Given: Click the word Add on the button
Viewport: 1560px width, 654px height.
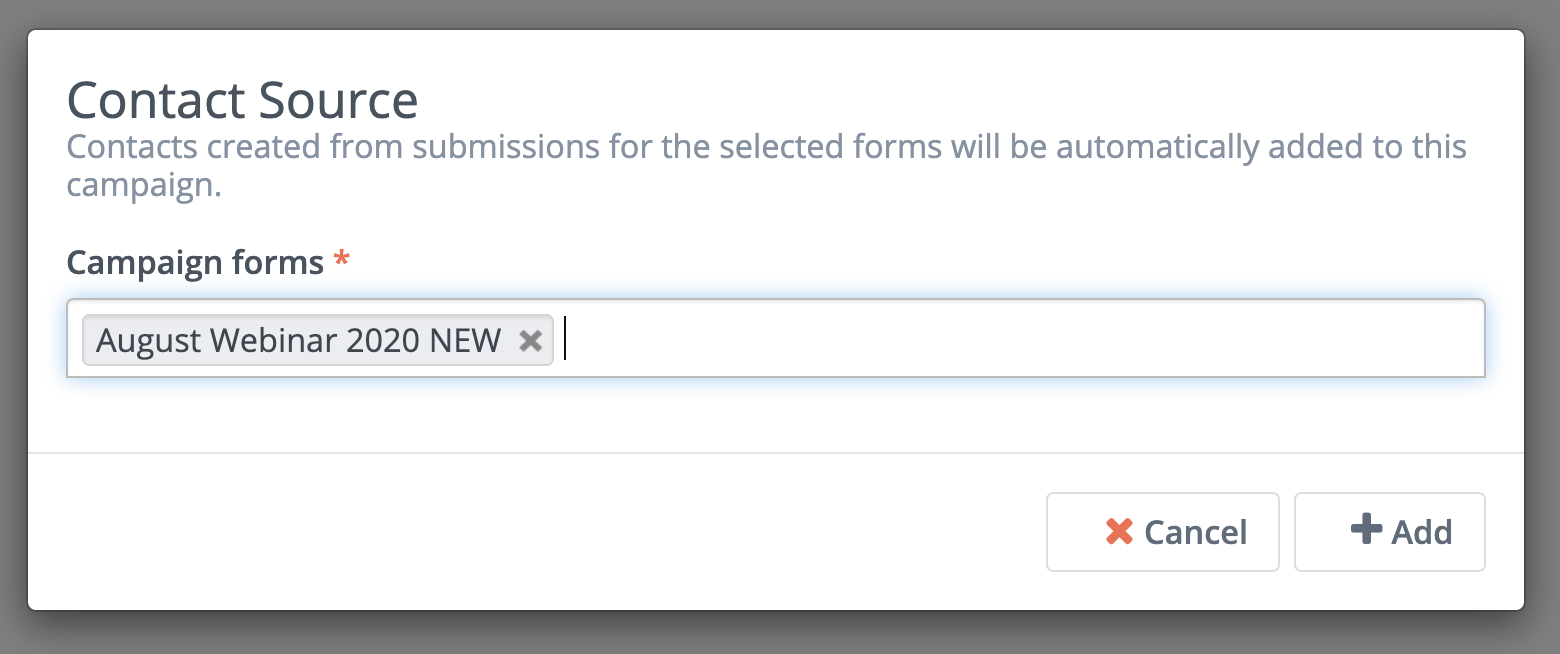Looking at the screenshot, I should [1422, 532].
